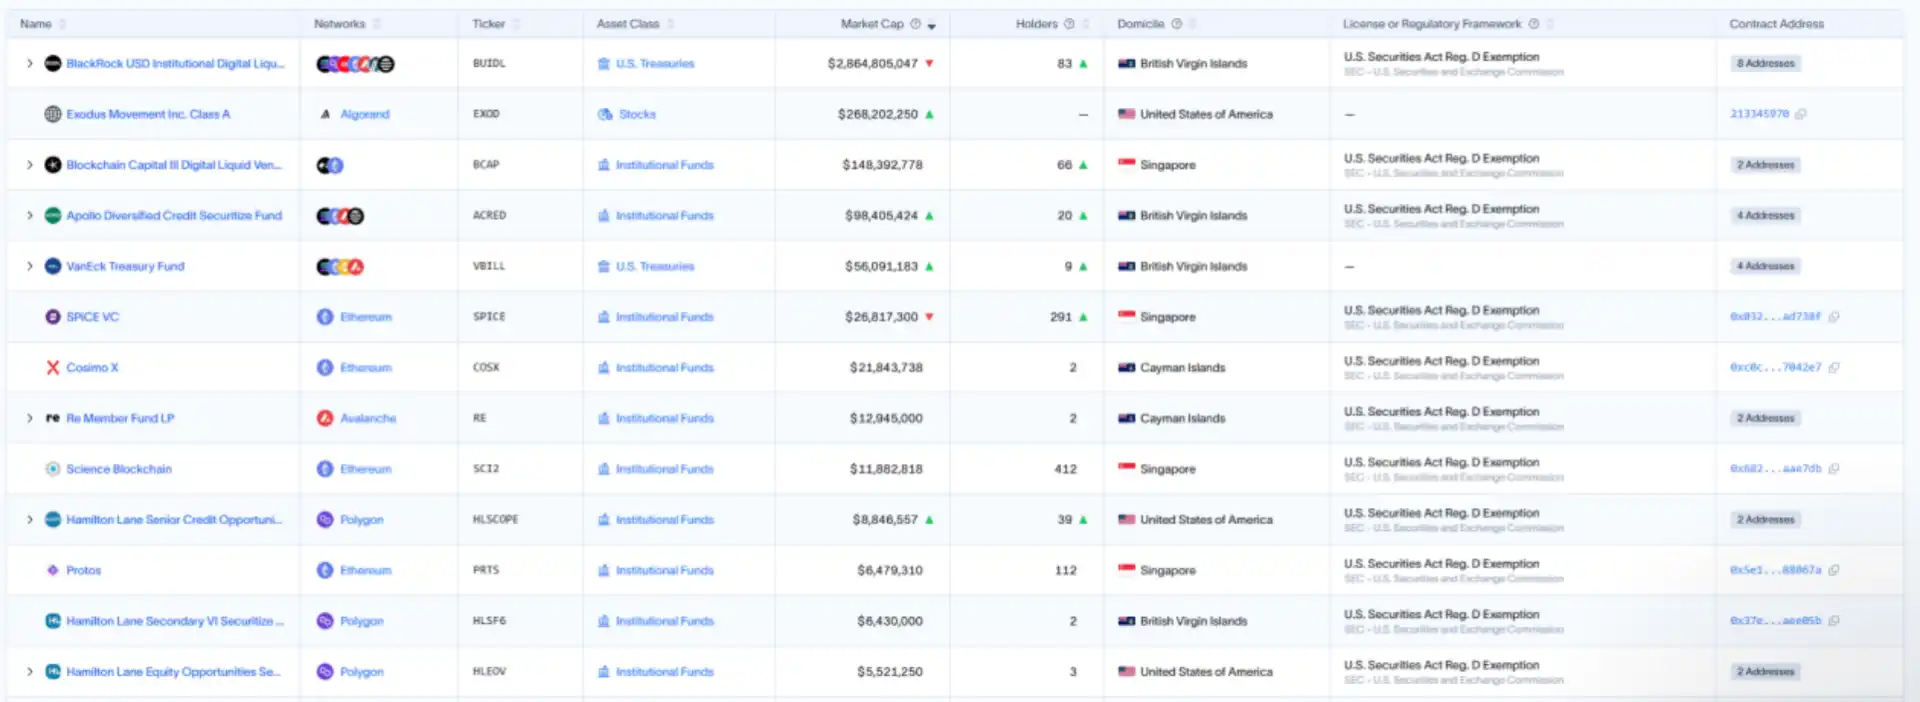Open the Algorand network link
Screen dimensions: 1920x702
(x=365, y=114)
